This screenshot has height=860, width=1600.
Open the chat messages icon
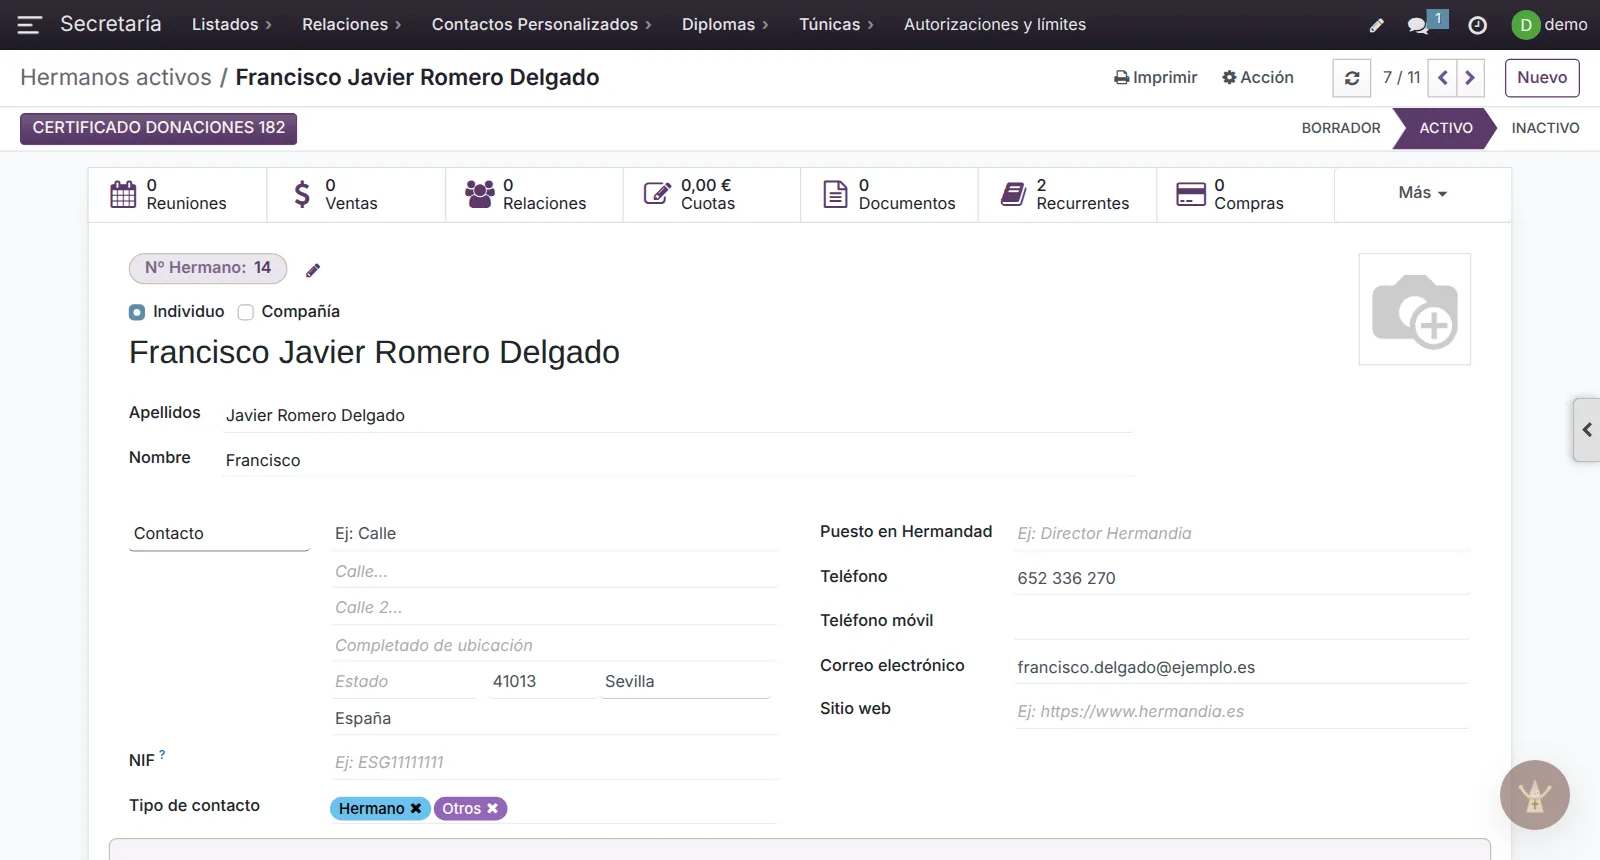[1419, 25]
